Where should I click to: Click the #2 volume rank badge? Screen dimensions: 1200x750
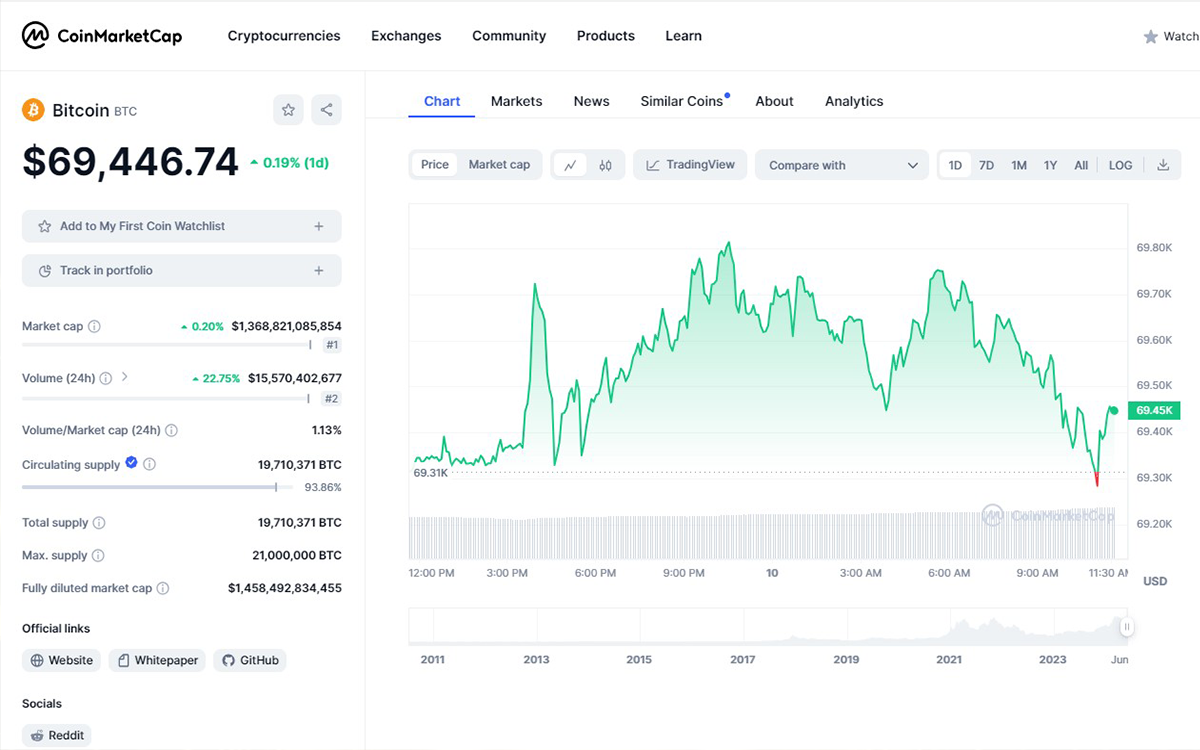click(332, 398)
